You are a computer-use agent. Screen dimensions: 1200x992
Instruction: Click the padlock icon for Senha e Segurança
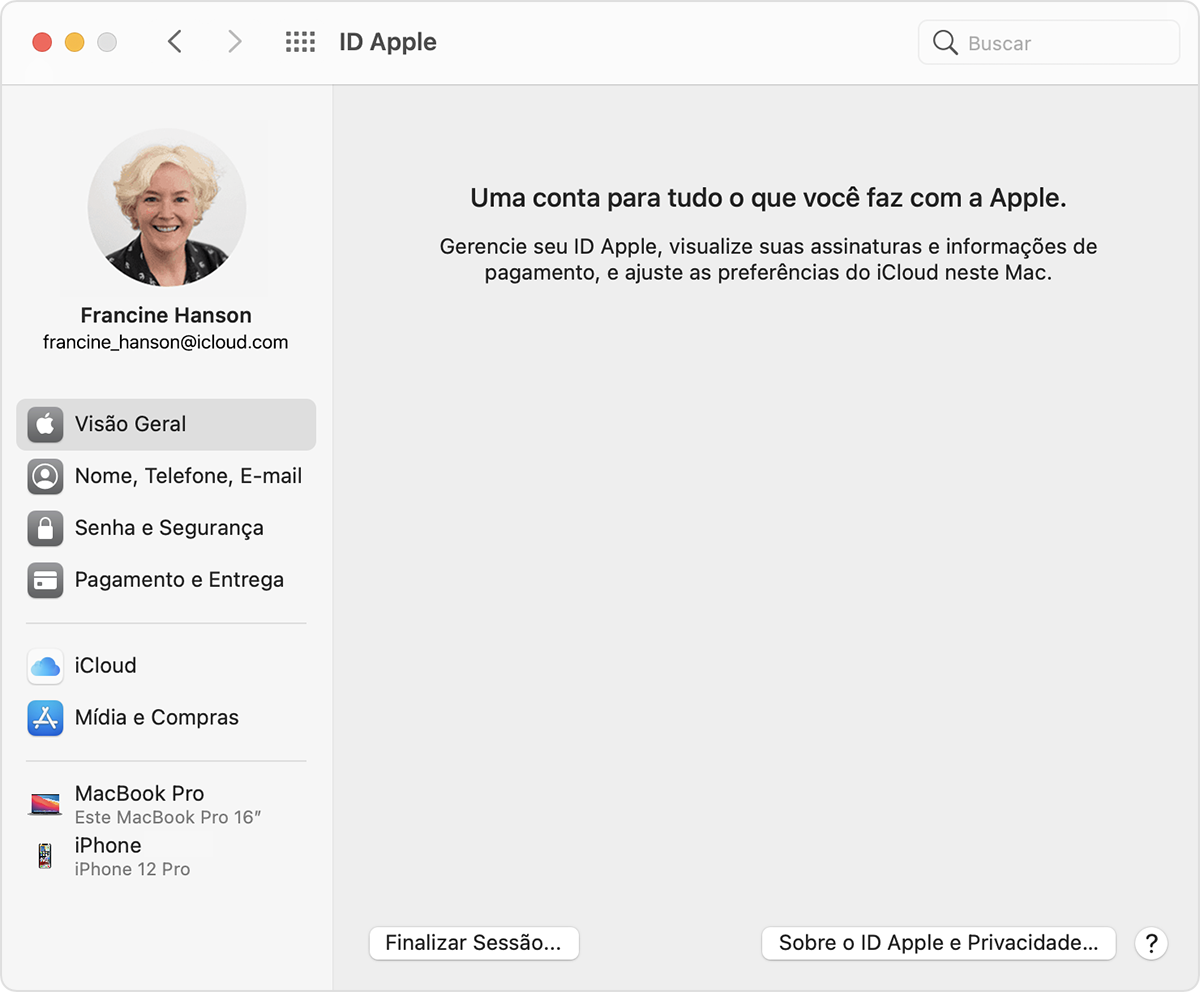tap(45, 528)
